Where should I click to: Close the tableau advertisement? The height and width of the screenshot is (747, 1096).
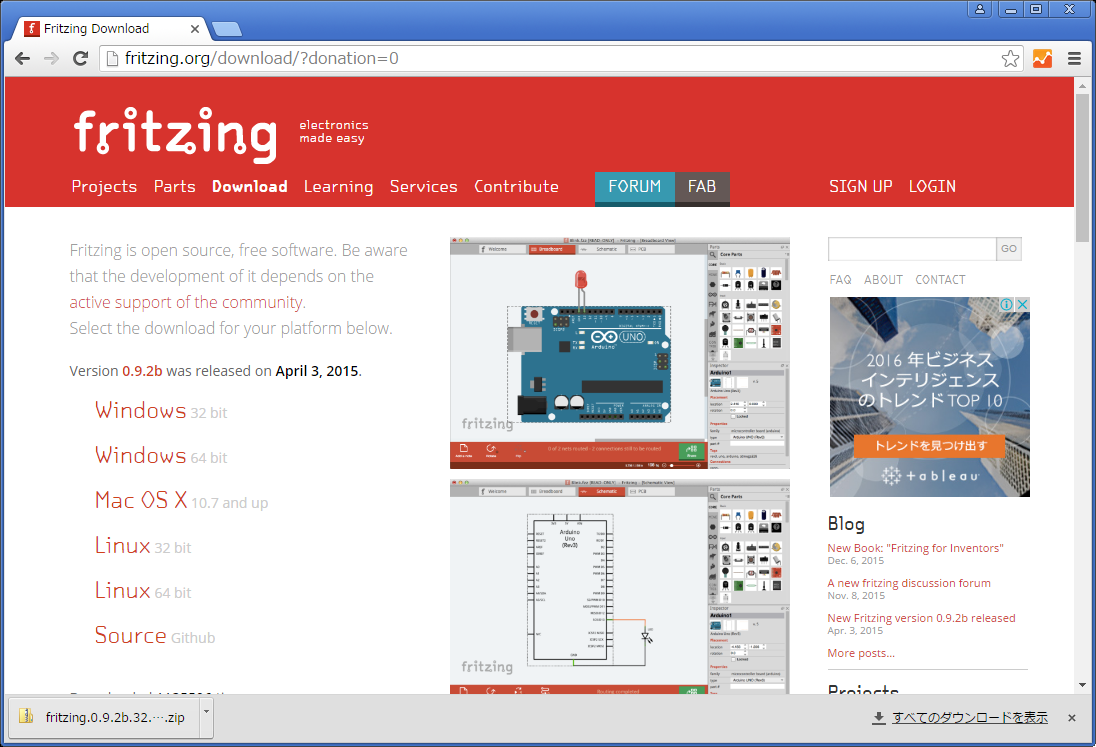[1022, 305]
